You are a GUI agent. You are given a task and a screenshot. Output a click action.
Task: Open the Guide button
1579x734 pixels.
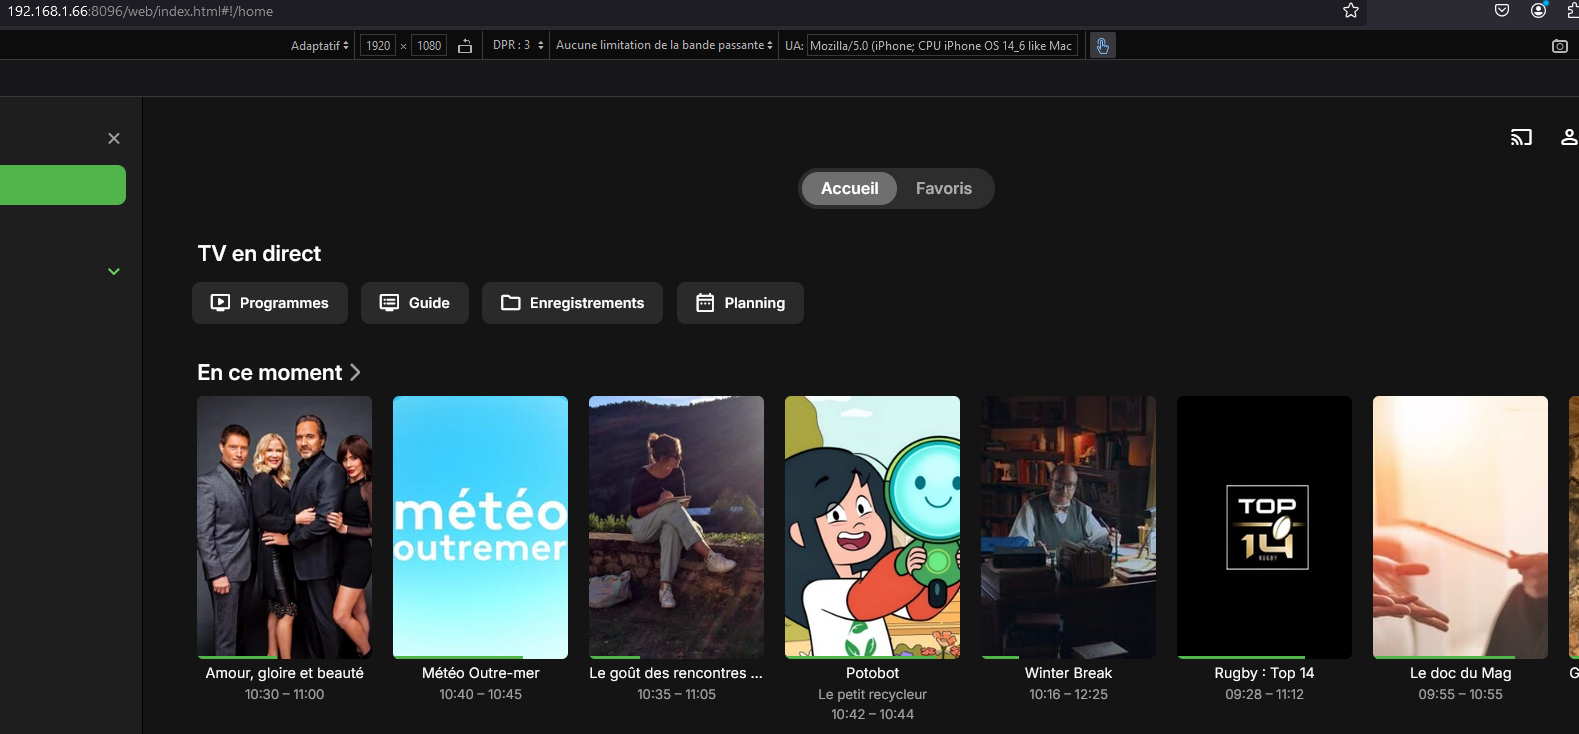tap(415, 303)
